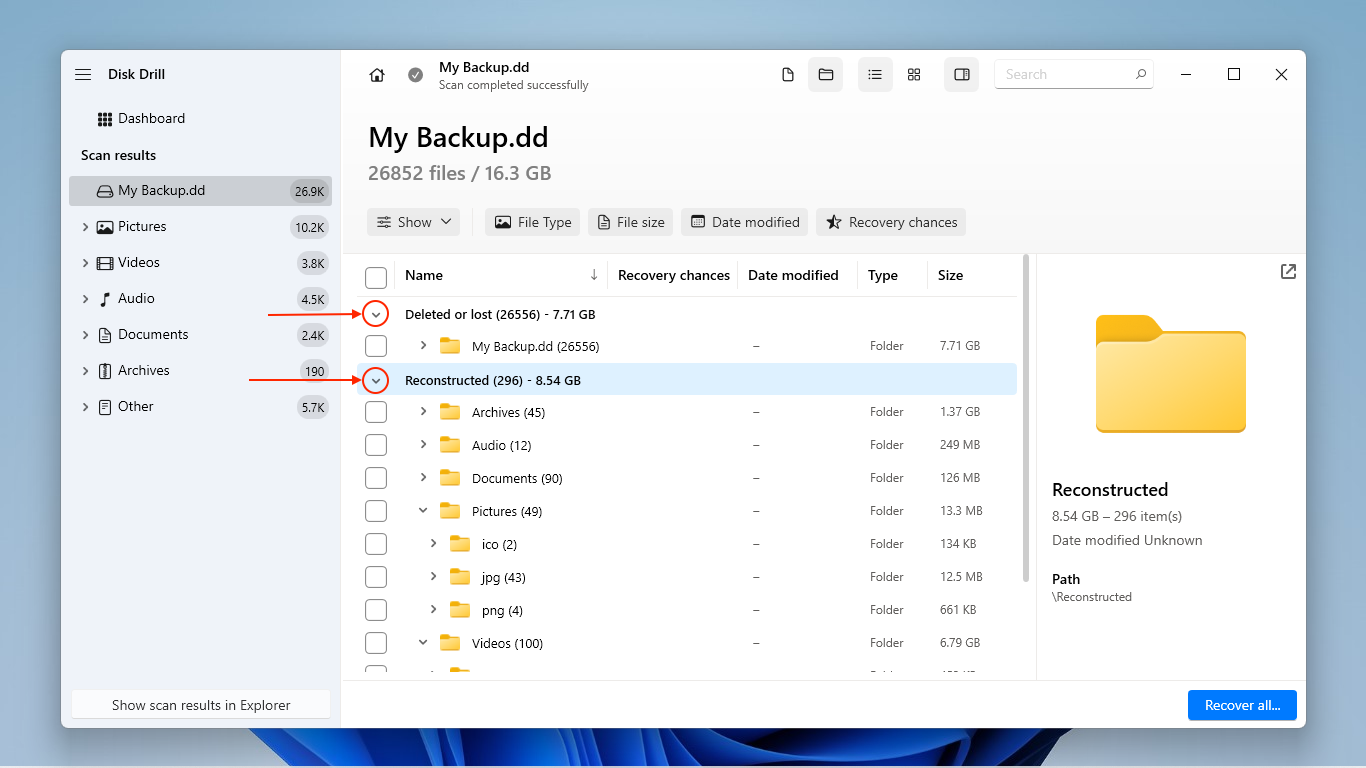Expand the Pictures category in the sidebar
The image size is (1366, 768).
pyautogui.click(x=85, y=226)
